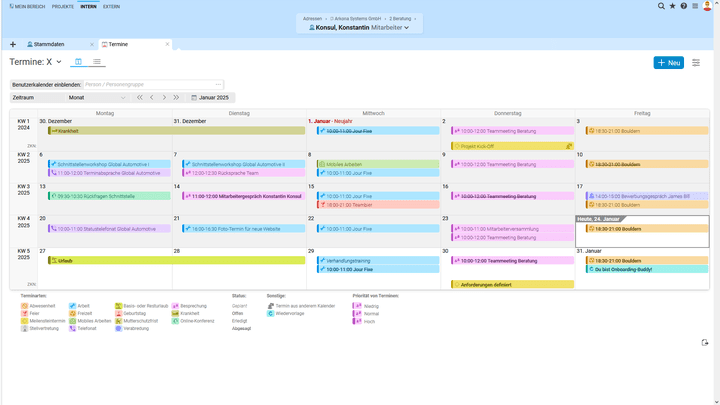Expand the Monat period dropdown

point(97,98)
